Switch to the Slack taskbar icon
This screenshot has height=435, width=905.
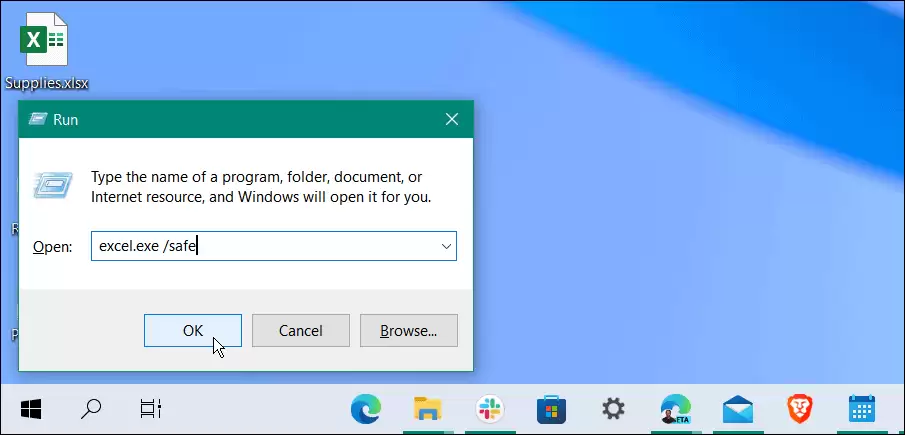[489, 409]
